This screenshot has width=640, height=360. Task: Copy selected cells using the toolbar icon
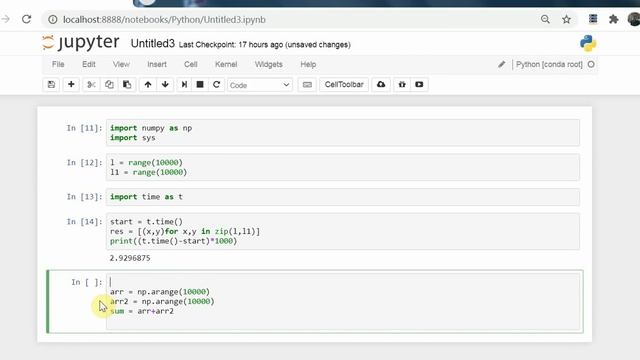tap(109, 84)
